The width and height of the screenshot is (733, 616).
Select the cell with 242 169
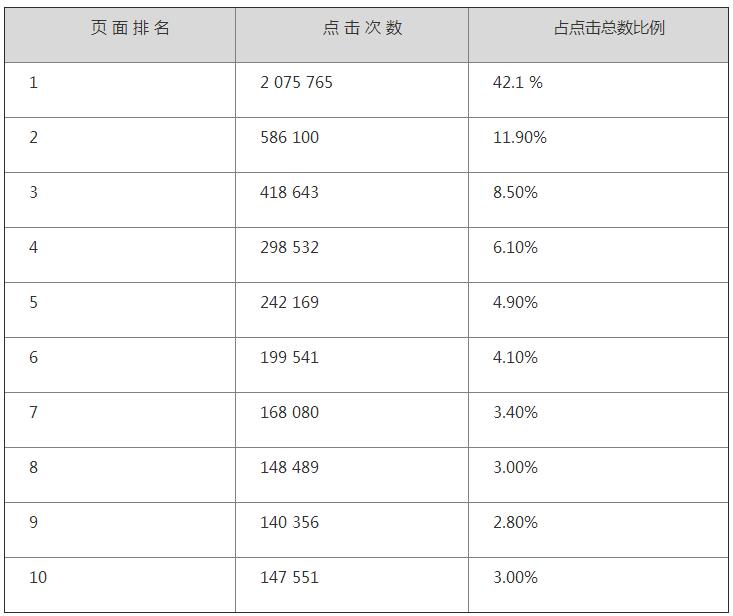[x=289, y=303]
